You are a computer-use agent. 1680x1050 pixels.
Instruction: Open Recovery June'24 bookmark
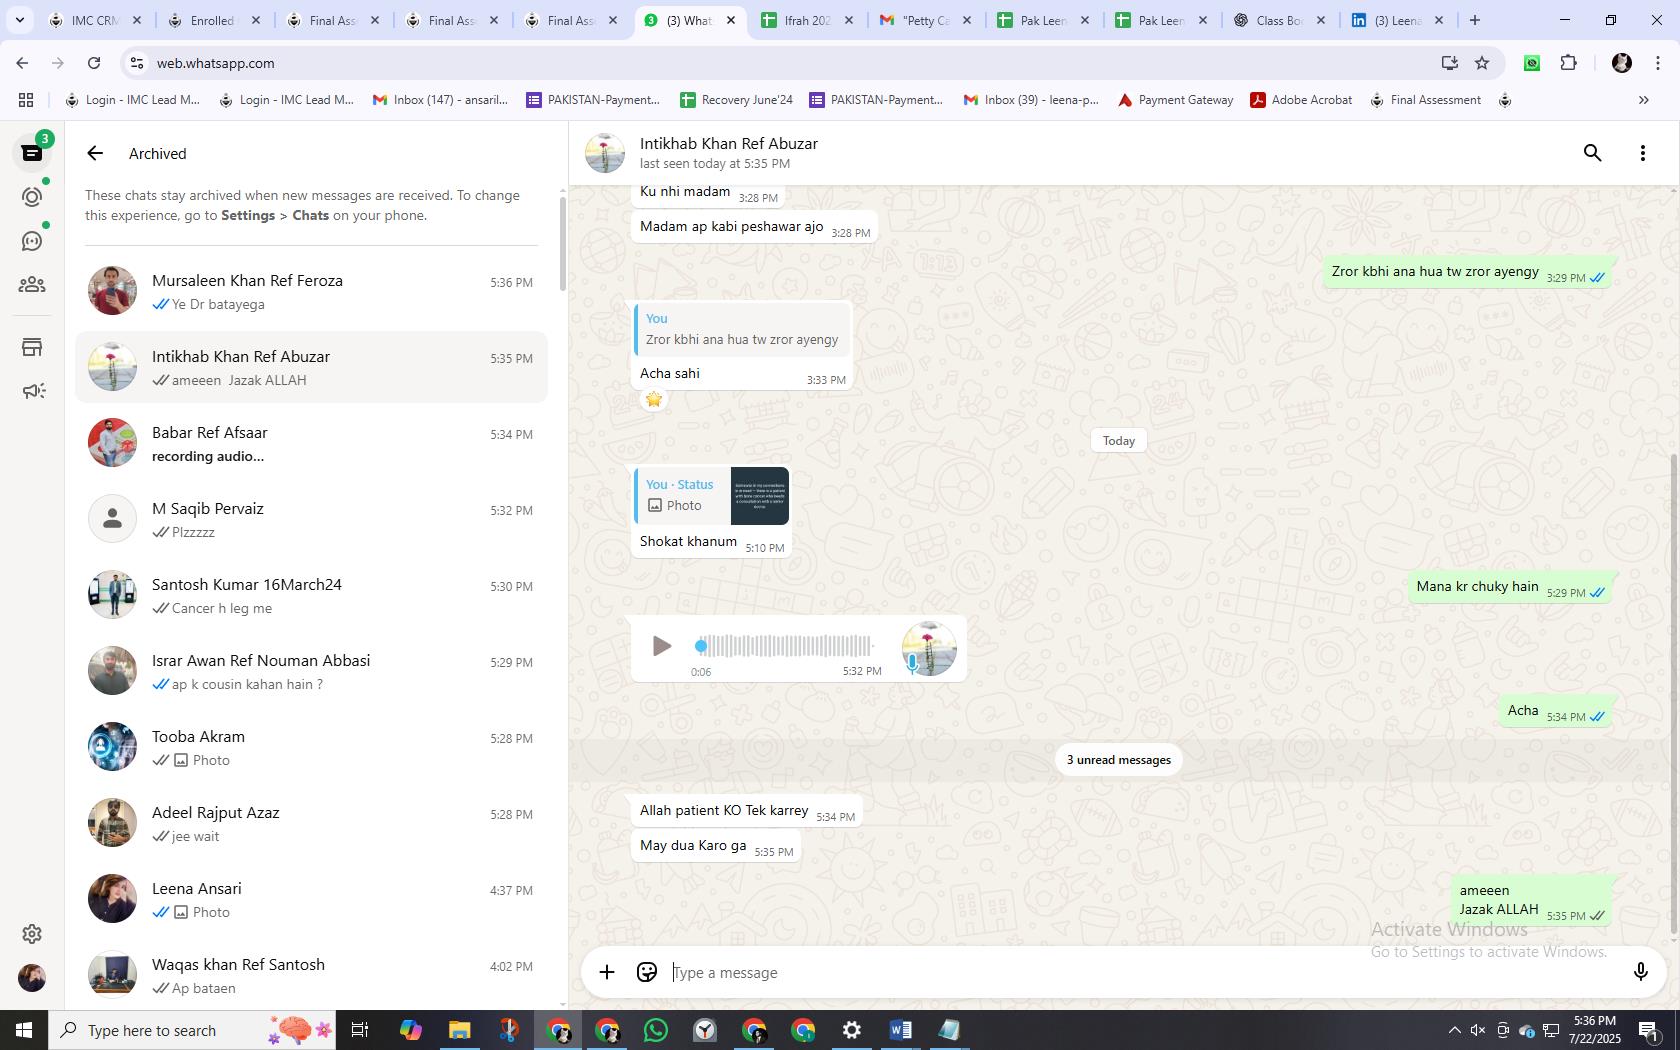pyautogui.click(x=736, y=100)
